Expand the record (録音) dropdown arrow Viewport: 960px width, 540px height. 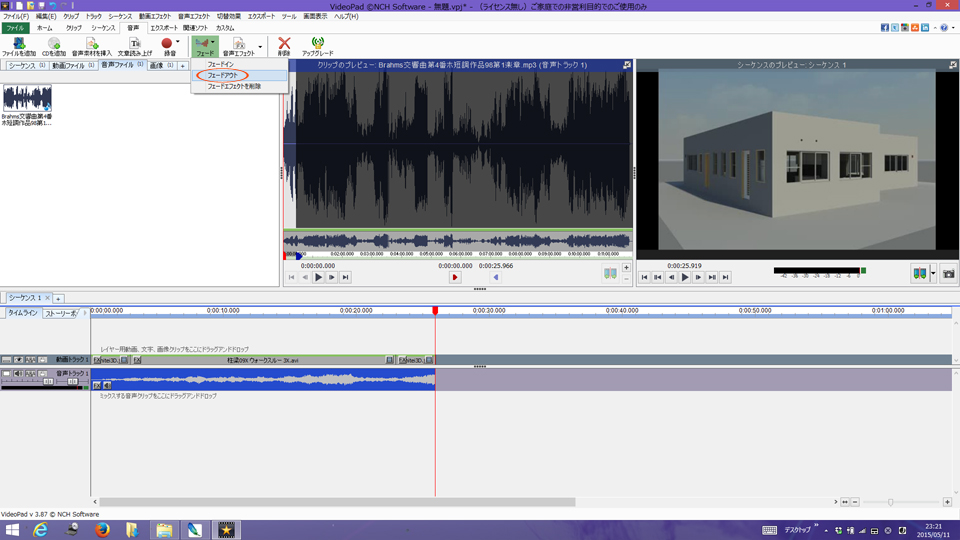[178, 42]
